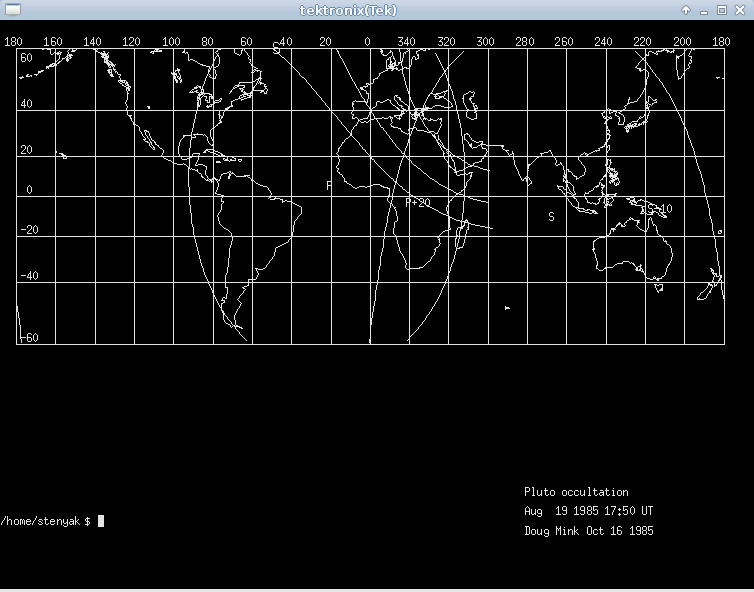Click longitude label 160 on top axis
This screenshot has height=592, width=754.
tap(53, 42)
